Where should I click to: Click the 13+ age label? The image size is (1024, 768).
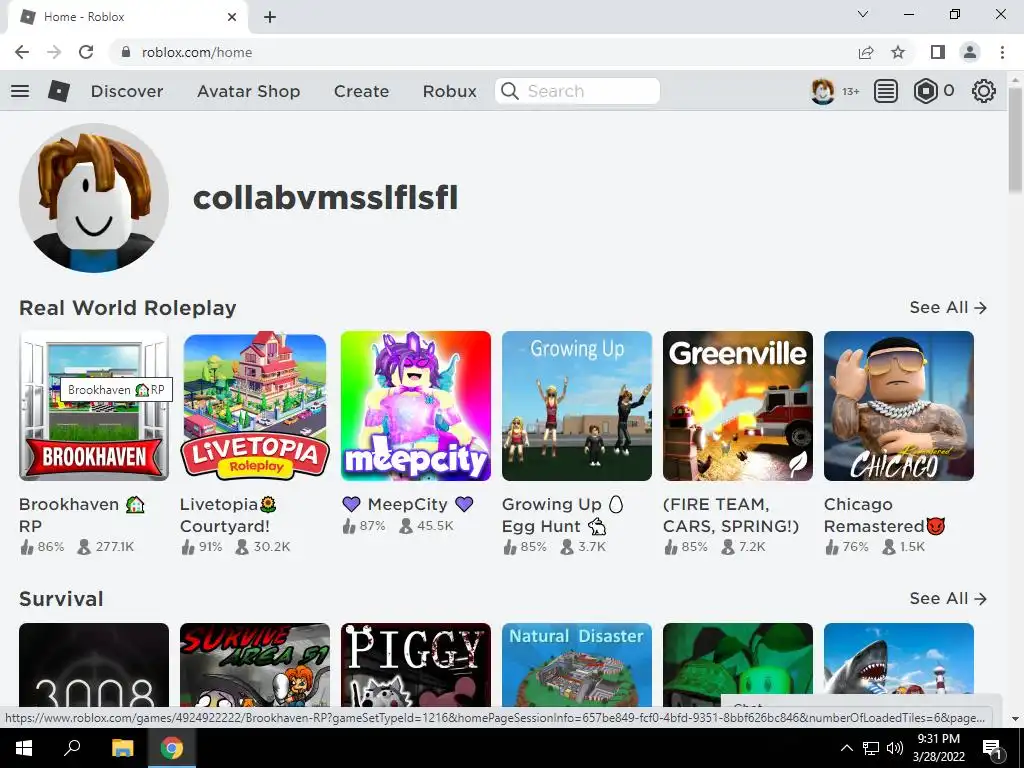pyautogui.click(x=850, y=91)
